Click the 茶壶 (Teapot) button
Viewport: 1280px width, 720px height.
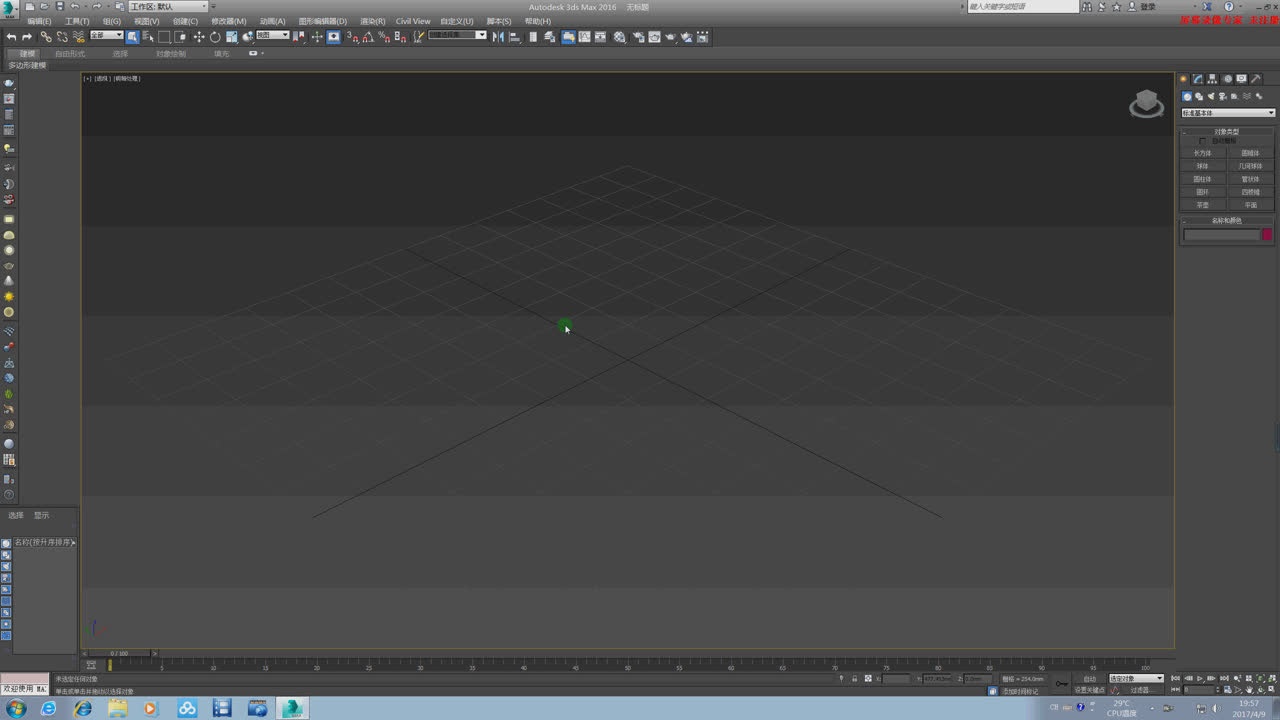[x=1203, y=205]
